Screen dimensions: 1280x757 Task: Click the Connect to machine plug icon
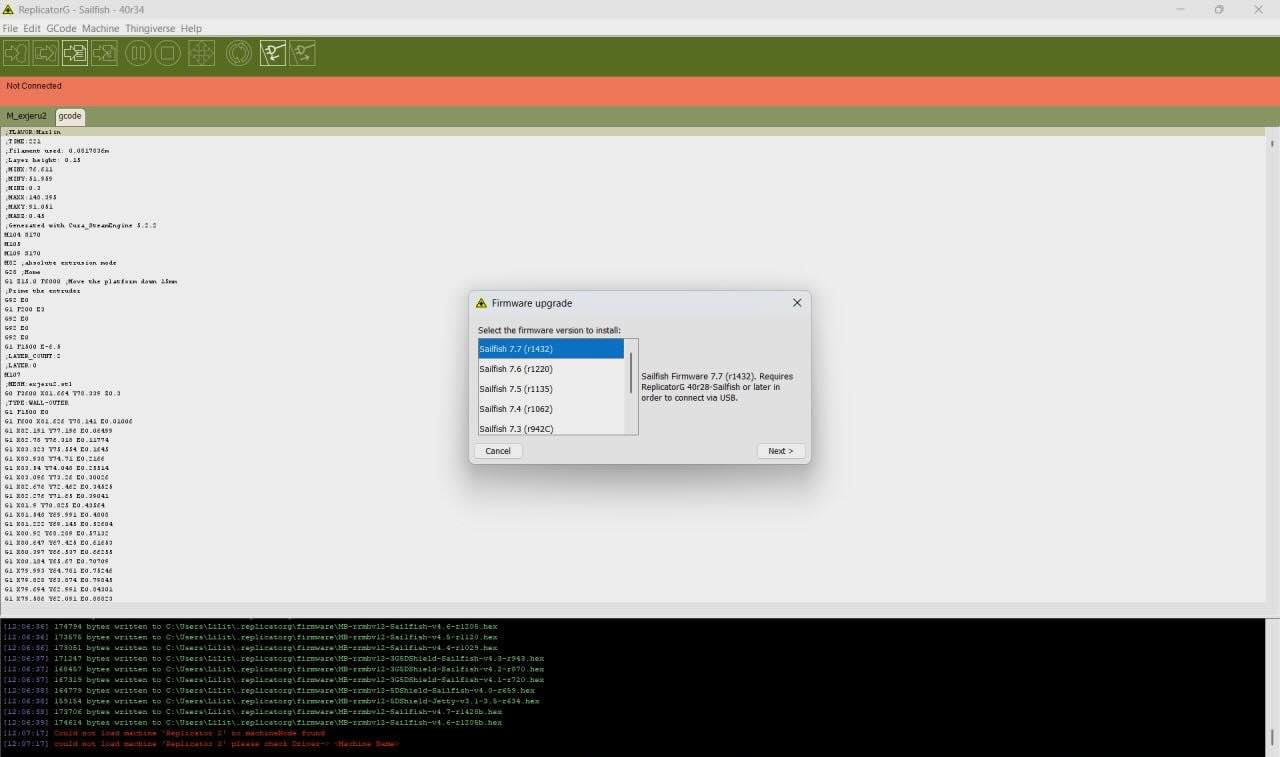(273, 53)
